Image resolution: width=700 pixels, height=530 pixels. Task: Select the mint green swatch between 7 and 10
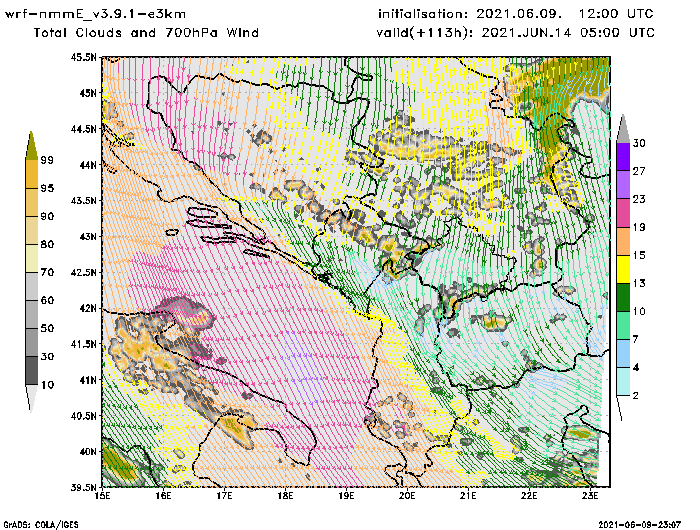(x=623, y=326)
